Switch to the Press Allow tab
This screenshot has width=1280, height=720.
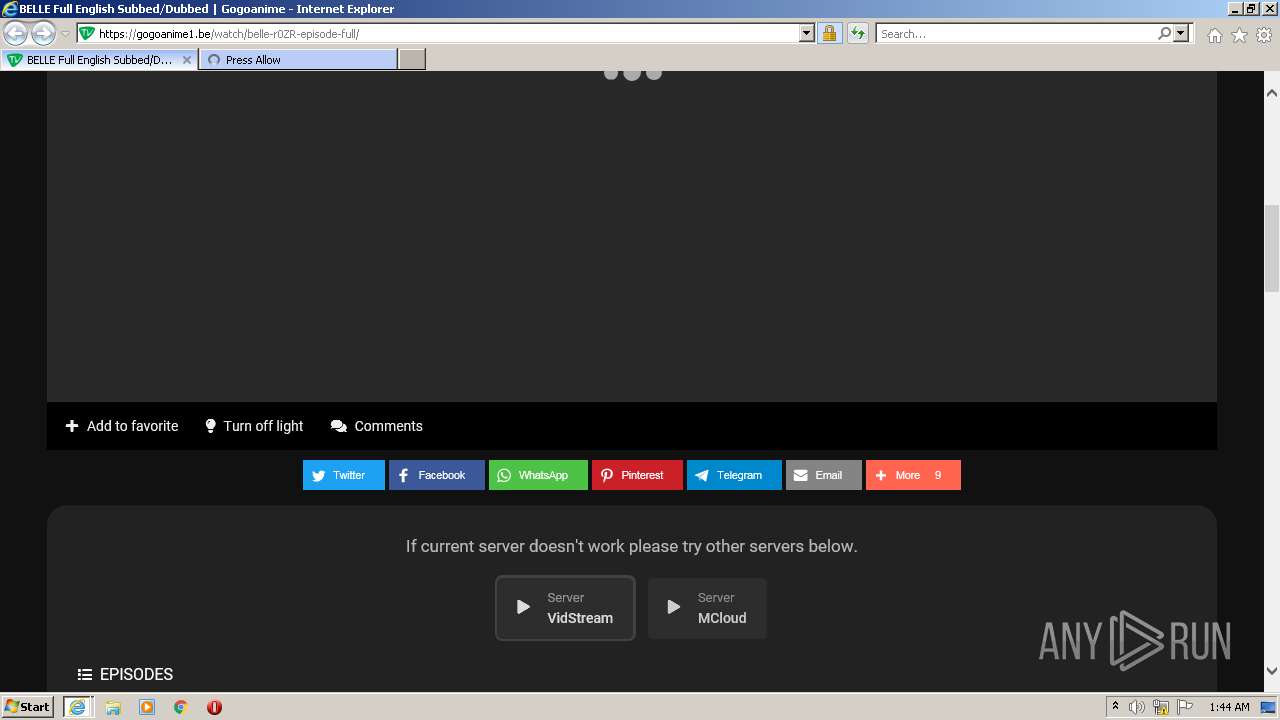pos(297,60)
